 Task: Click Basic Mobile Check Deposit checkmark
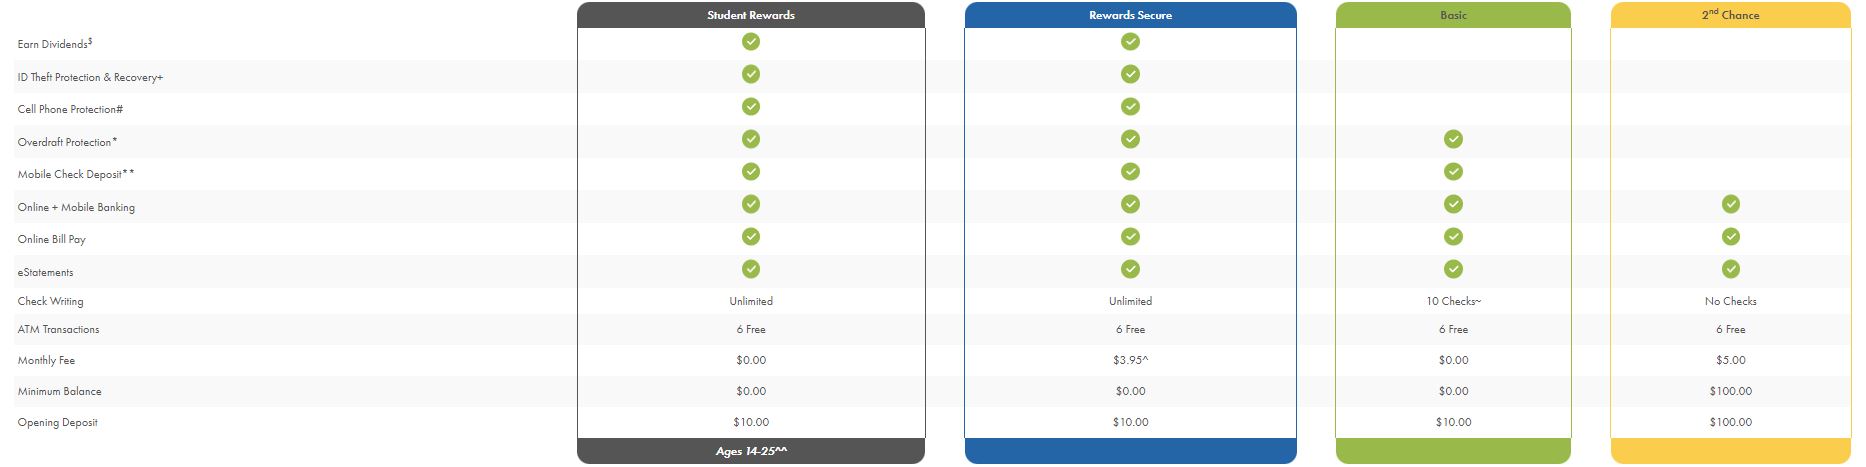click(x=1453, y=172)
